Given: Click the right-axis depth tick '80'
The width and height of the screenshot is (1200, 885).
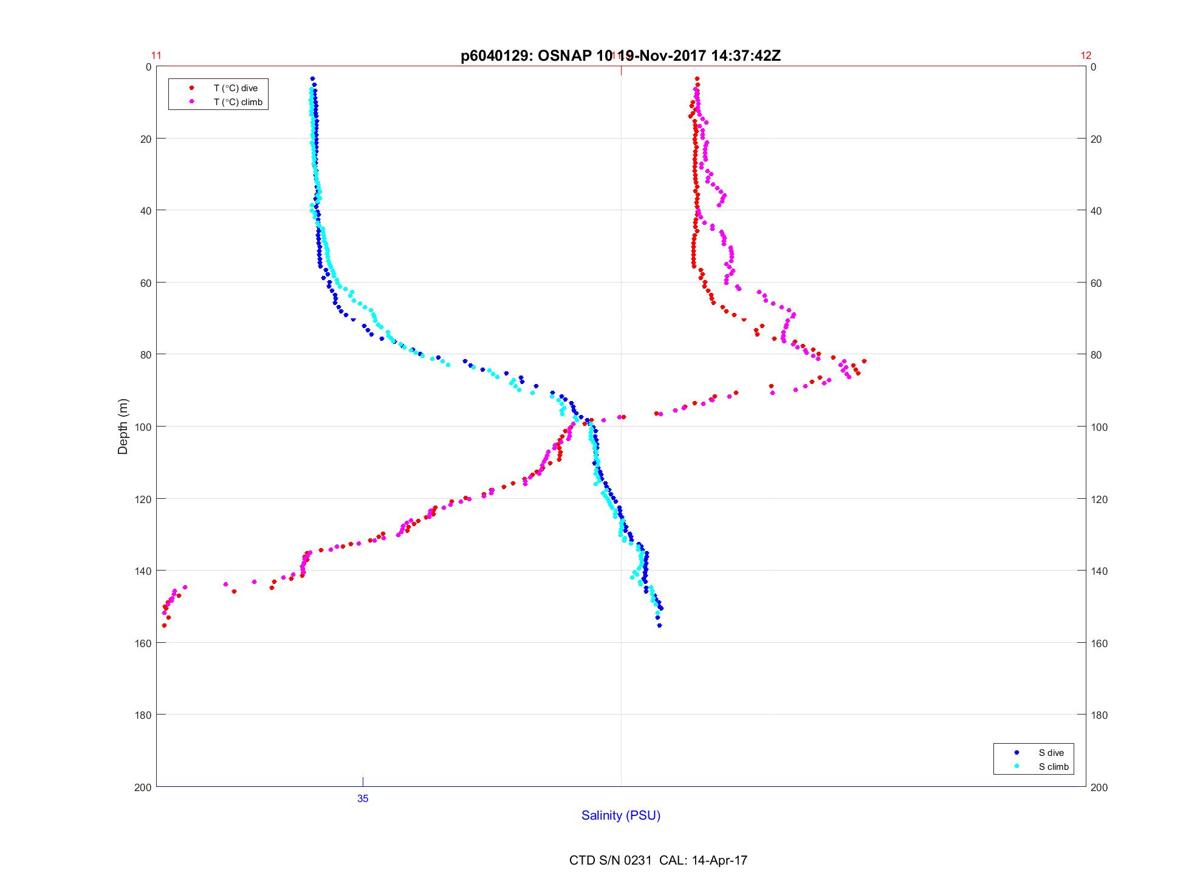Looking at the screenshot, I should (1097, 355).
